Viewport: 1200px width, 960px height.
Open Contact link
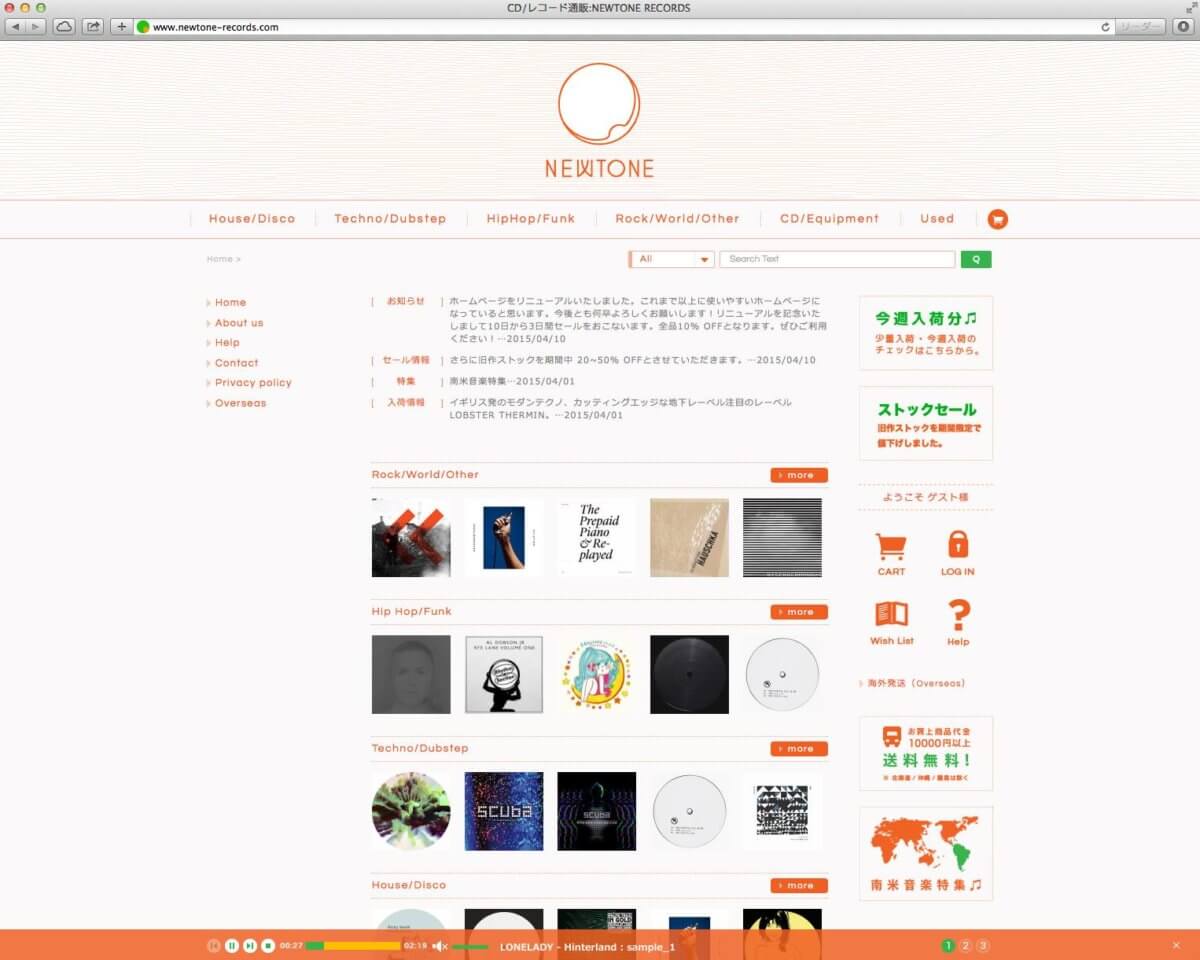pos(236,363)
